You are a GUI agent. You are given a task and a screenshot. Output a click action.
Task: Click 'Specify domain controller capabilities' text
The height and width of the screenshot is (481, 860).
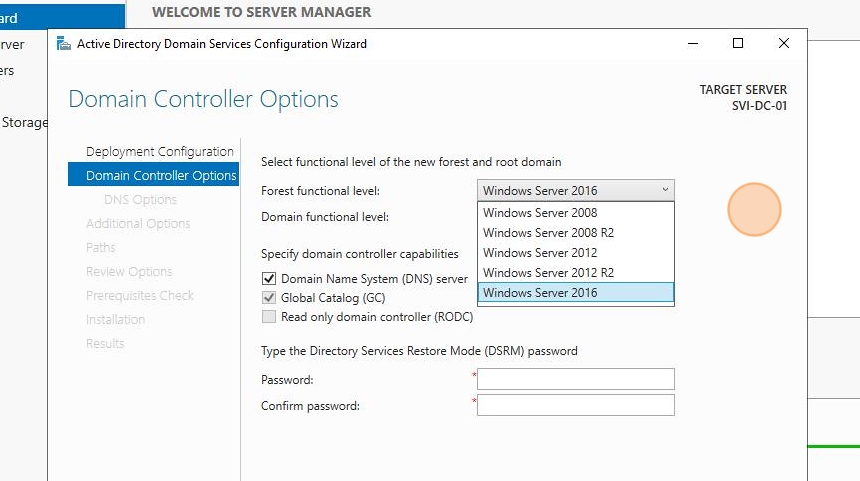[x=360, y=254]
